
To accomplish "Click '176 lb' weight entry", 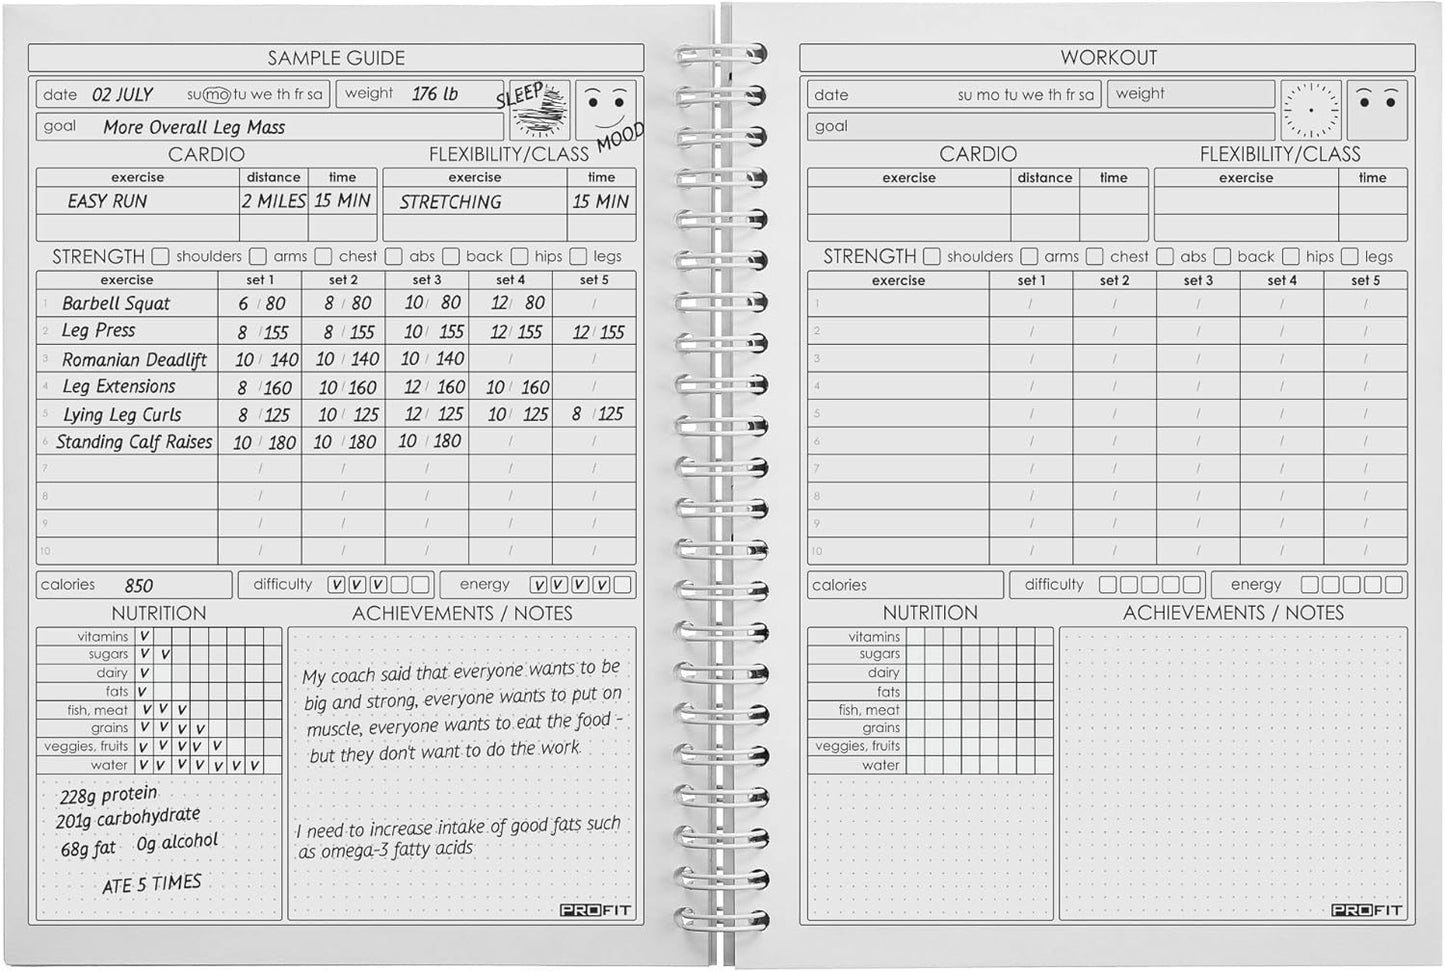I will click(435, 94).
